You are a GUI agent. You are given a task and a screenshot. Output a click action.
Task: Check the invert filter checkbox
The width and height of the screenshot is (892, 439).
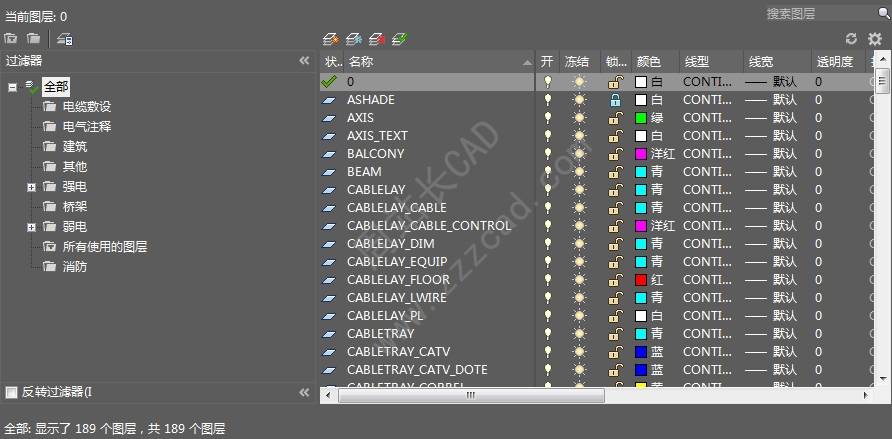(x=11, y=393)
